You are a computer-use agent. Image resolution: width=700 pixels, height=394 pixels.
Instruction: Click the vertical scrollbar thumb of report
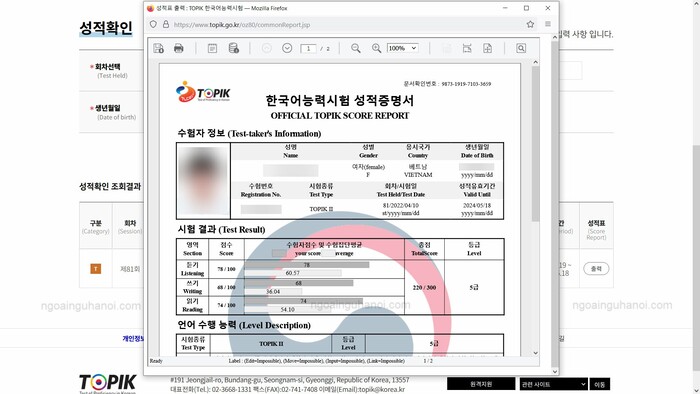[536, 144]
